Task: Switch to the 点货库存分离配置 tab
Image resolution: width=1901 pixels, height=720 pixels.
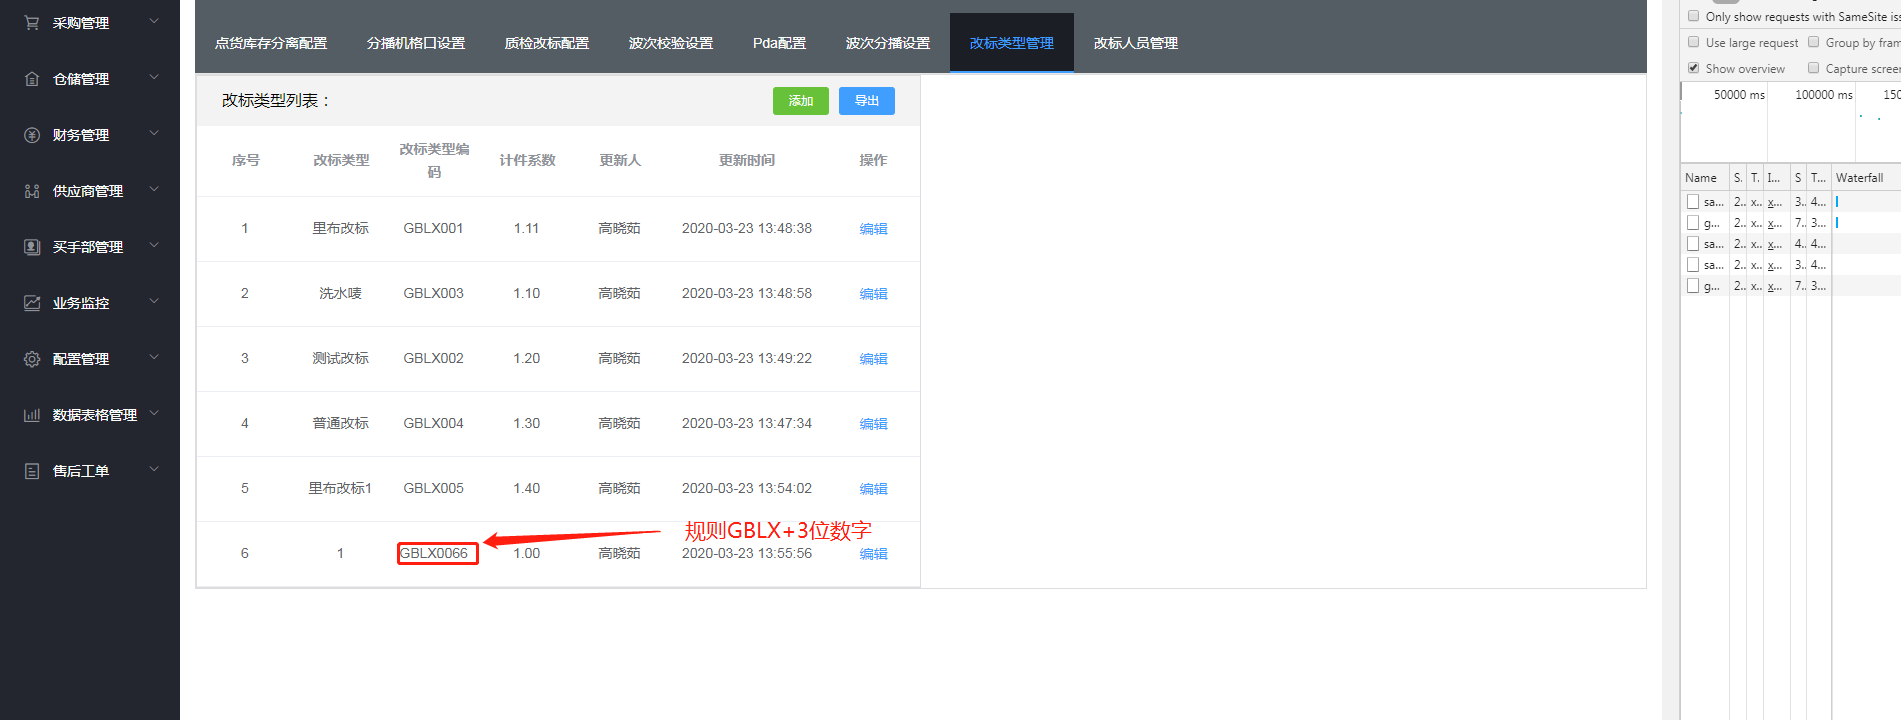Action: pos(271,43)
